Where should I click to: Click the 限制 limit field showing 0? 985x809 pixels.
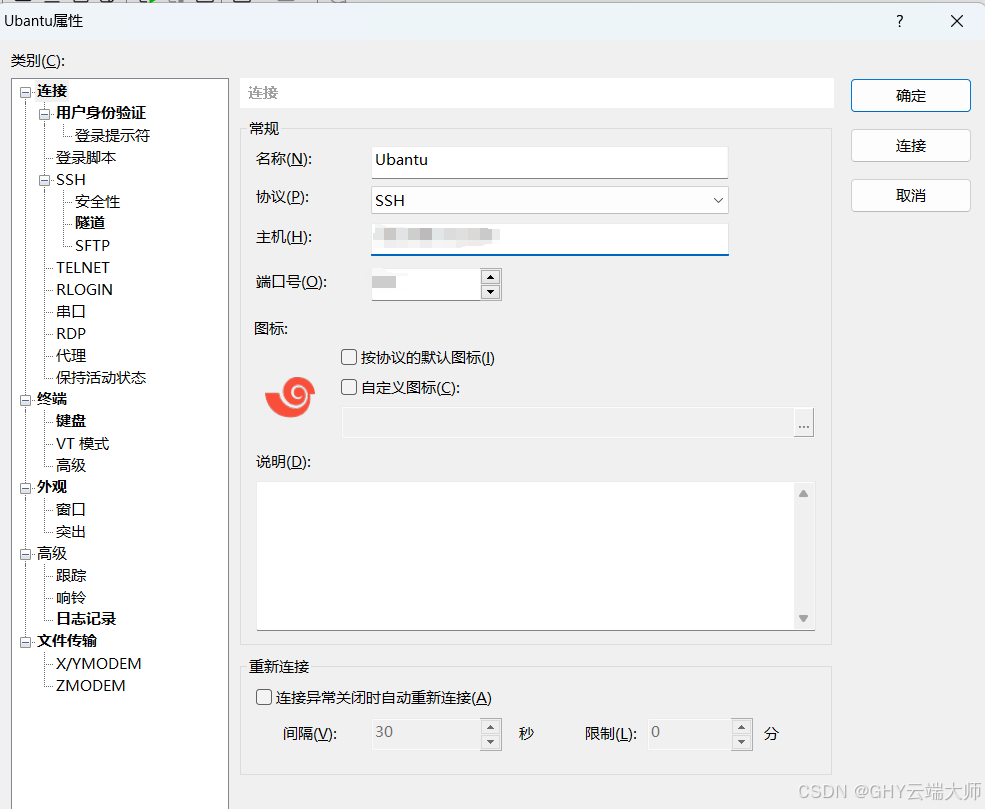click(x=690, y=734)
